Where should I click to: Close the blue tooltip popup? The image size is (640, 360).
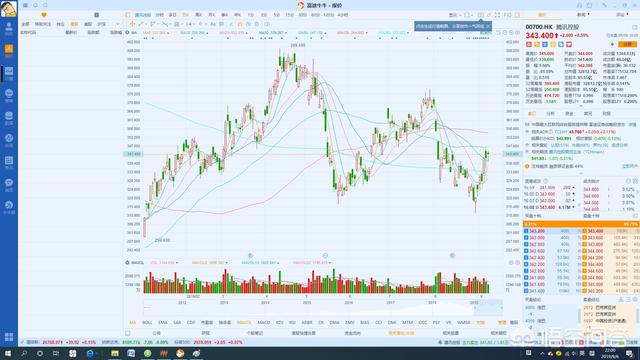488,26
